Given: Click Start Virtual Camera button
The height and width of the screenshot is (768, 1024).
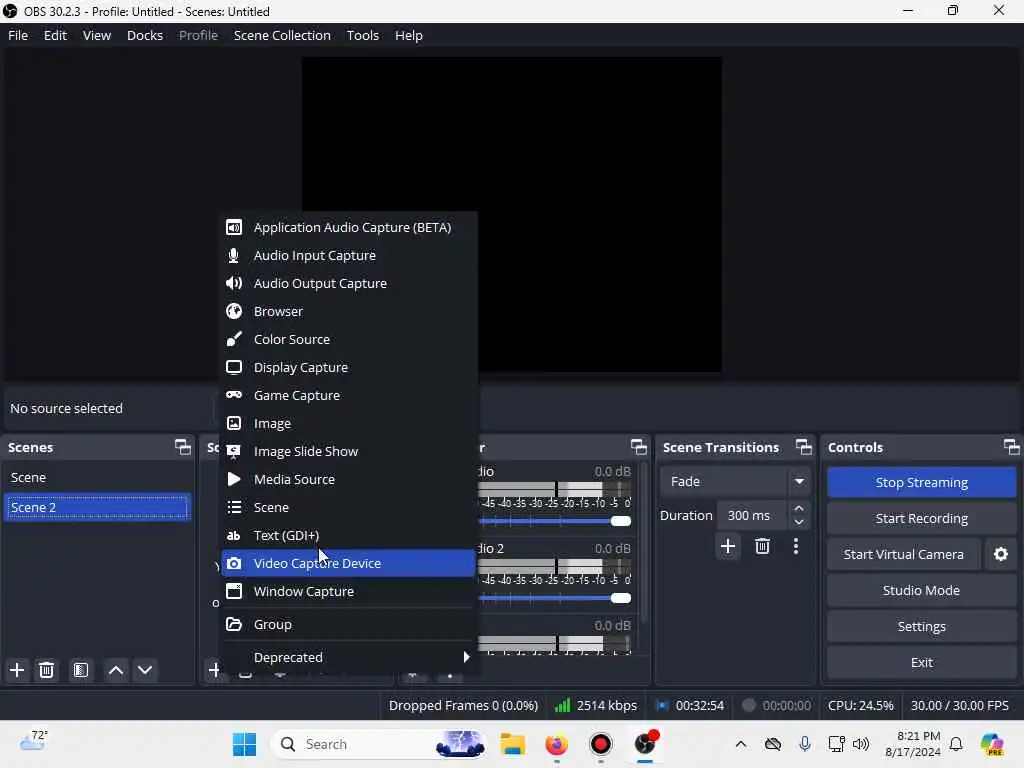Looking at the screenshot, I should 903,554.
